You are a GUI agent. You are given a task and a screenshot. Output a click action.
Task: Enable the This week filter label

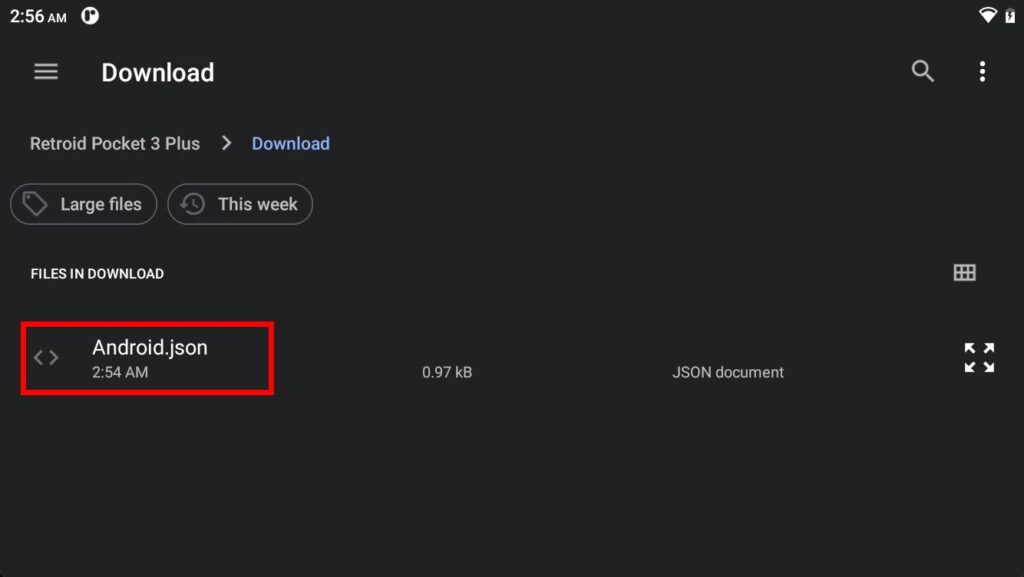tap(257, 204)
